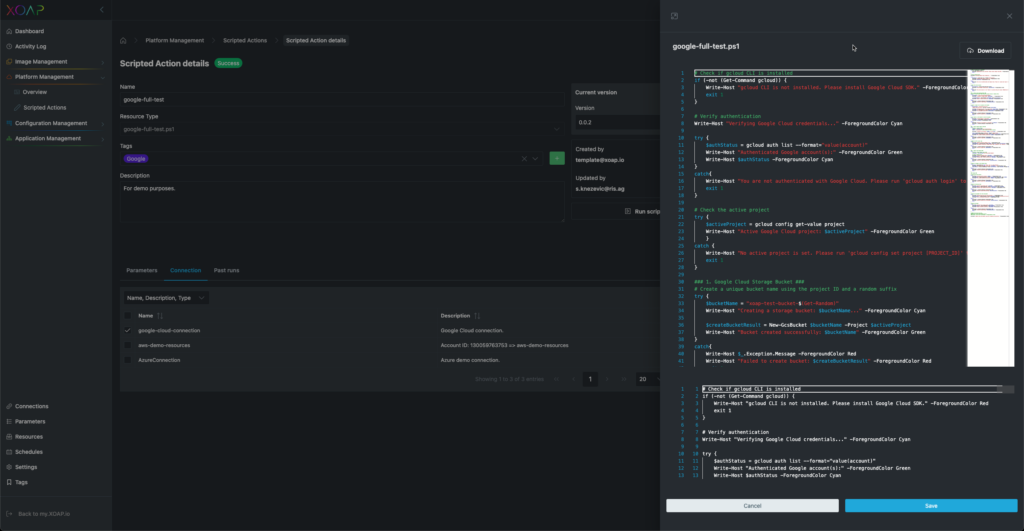Switch to Connection tab
The width and height of the screenshot is (1024, 531).
[185, 270]
